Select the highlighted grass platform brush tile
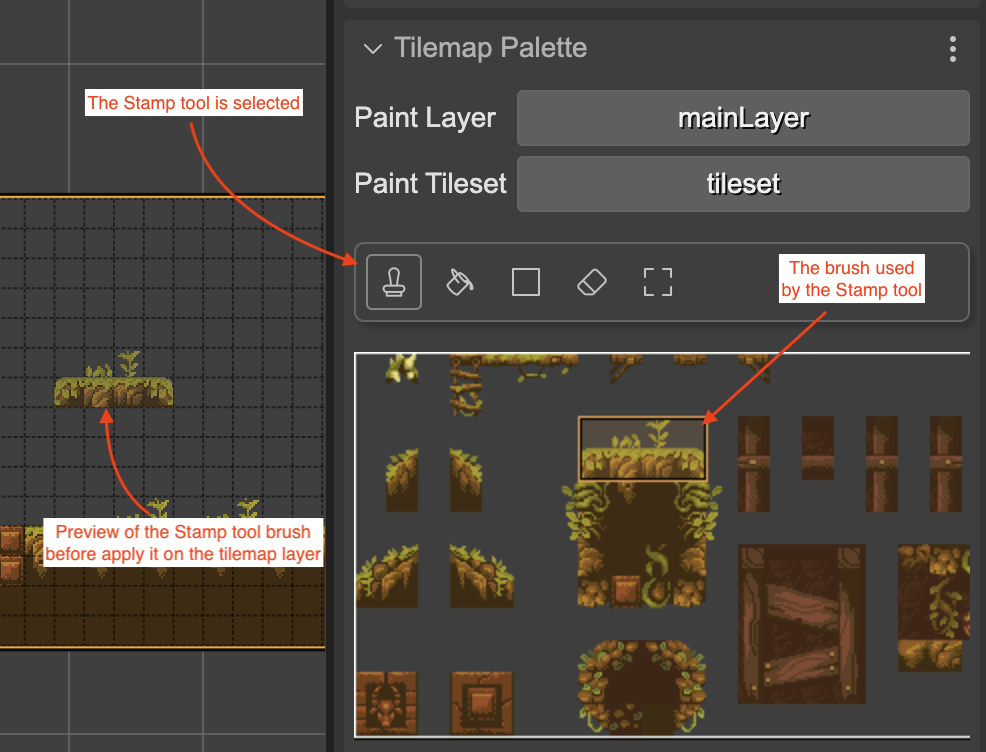The image size is (986, 752). point(643,447)
